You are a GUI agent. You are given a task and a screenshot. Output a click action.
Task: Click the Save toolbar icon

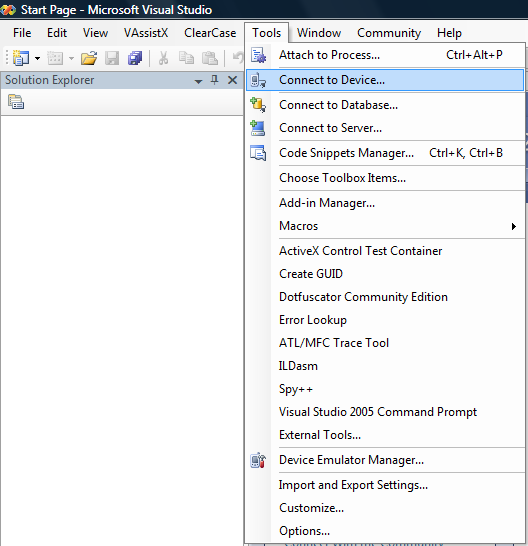112,58
